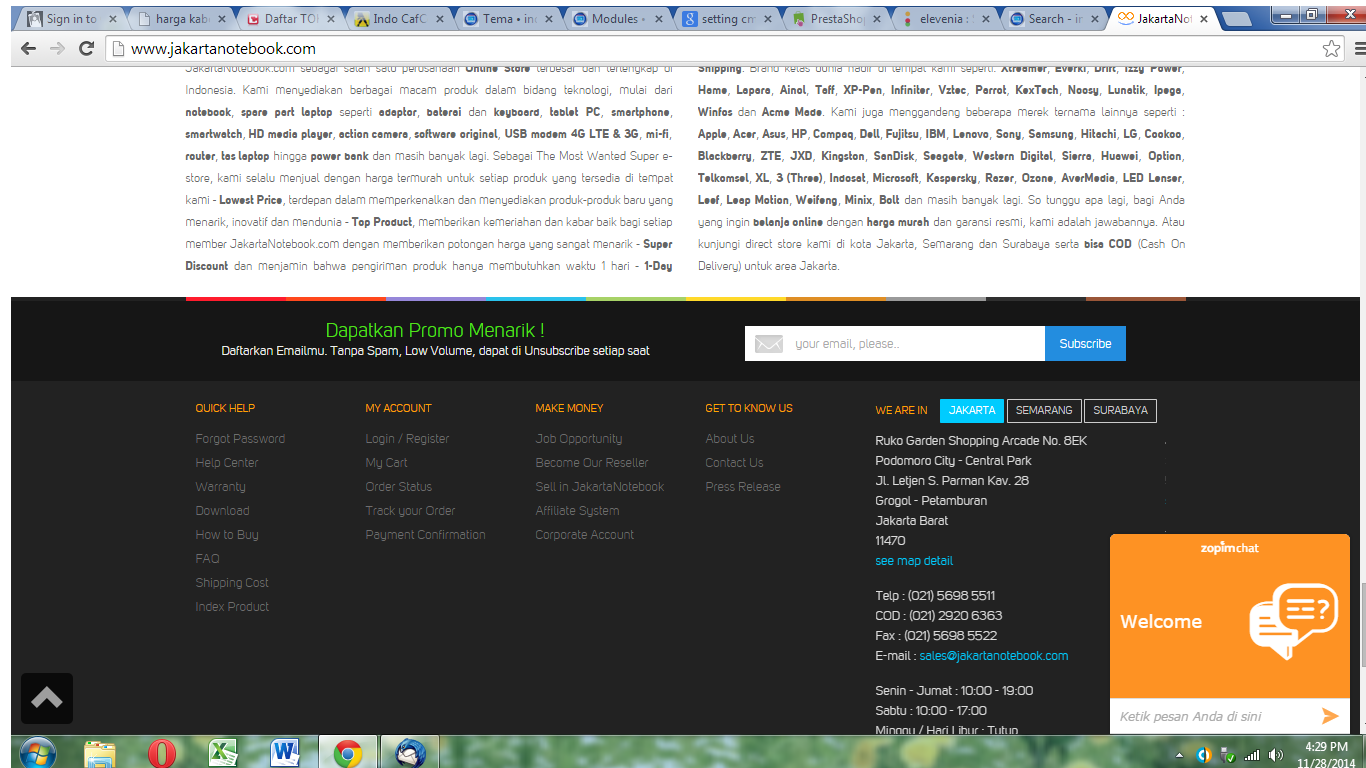
Task: Open the Help Center link
Action: pyautogui.click(x=227, y=463)
